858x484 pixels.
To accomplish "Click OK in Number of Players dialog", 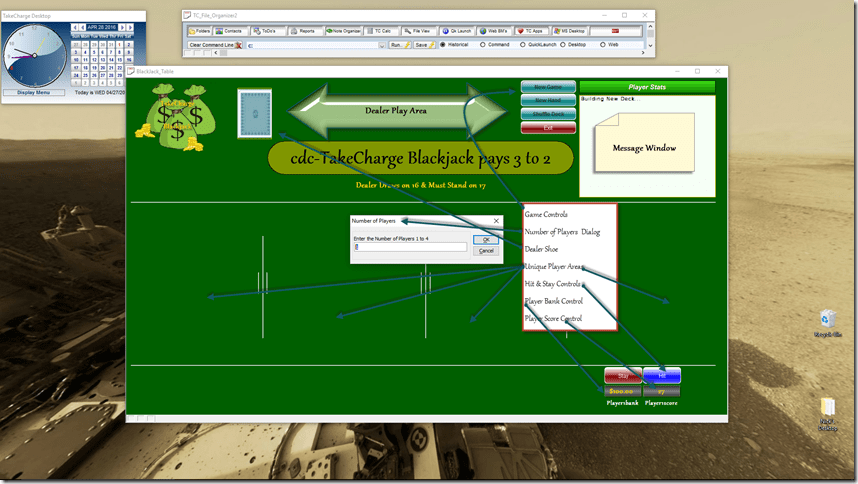I will coord(486,240).
